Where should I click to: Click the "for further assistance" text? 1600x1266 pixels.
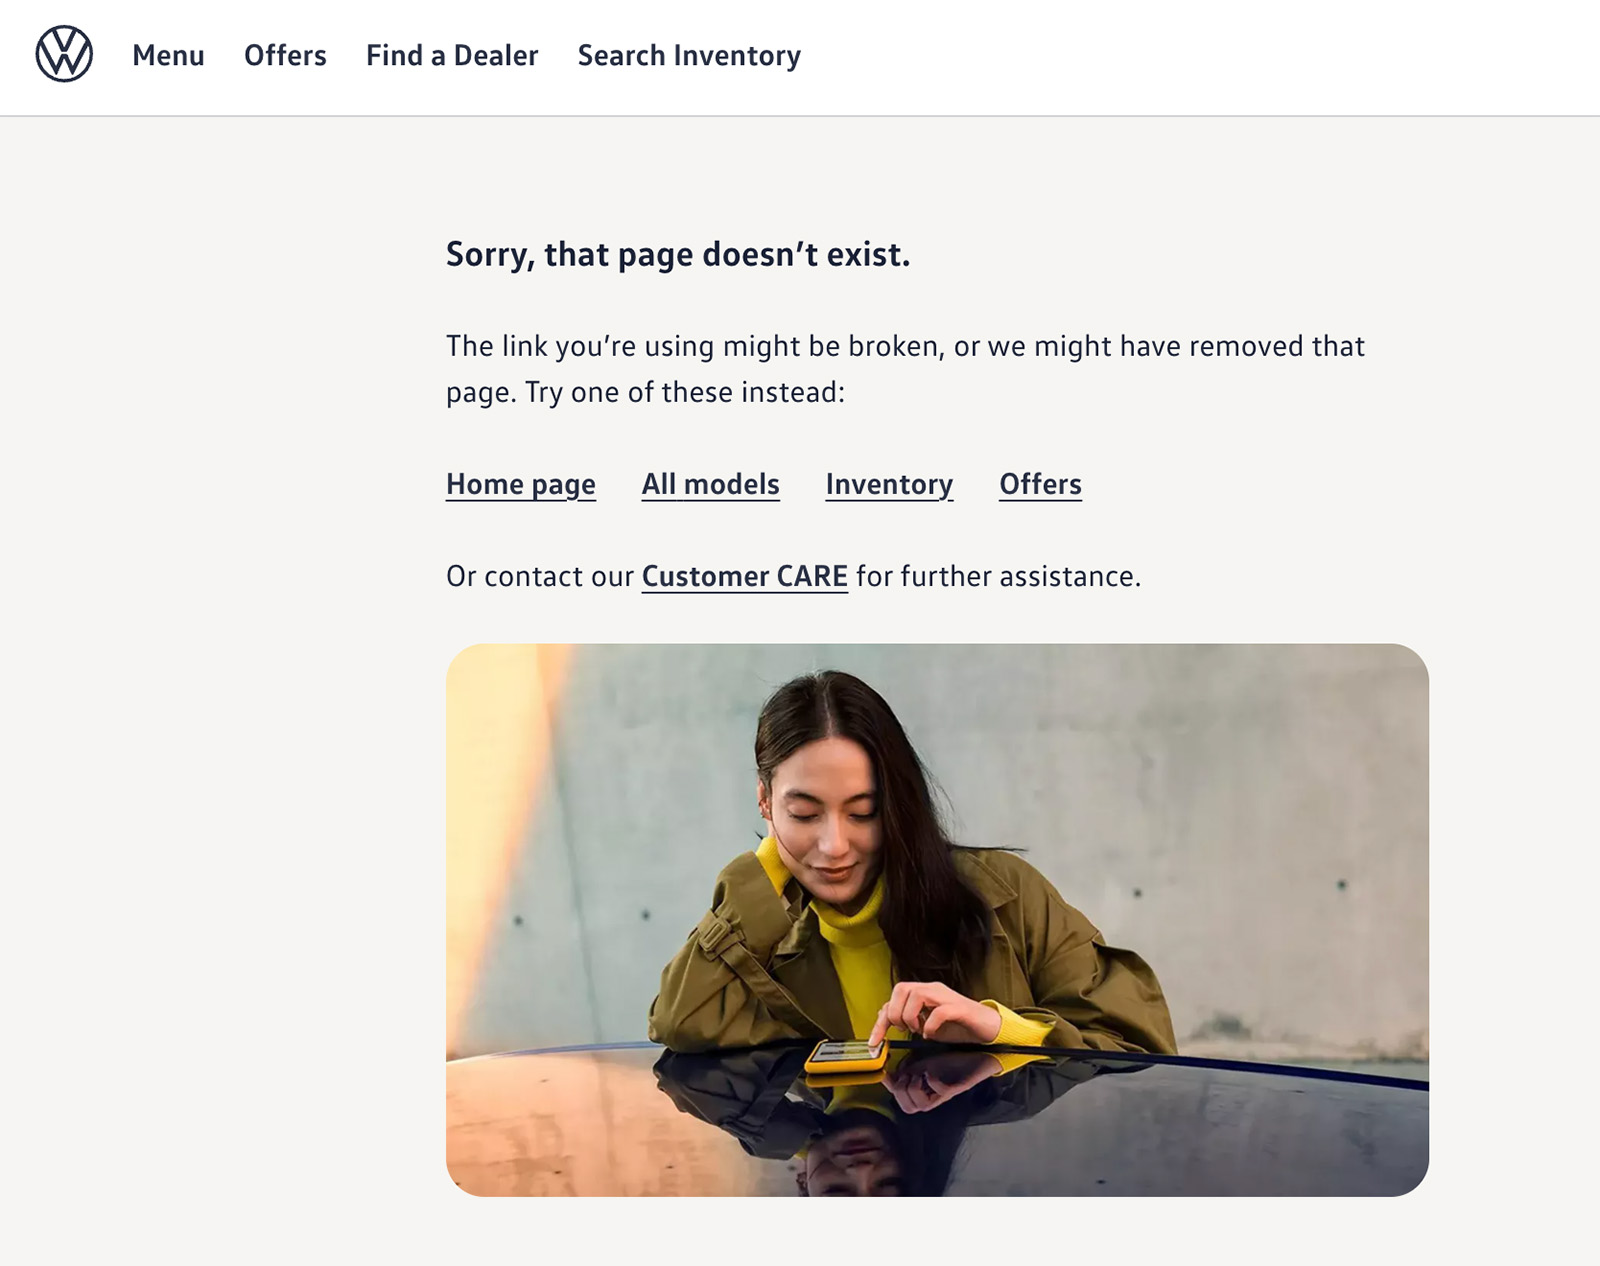pyautogui.click(x=998, y=576)
